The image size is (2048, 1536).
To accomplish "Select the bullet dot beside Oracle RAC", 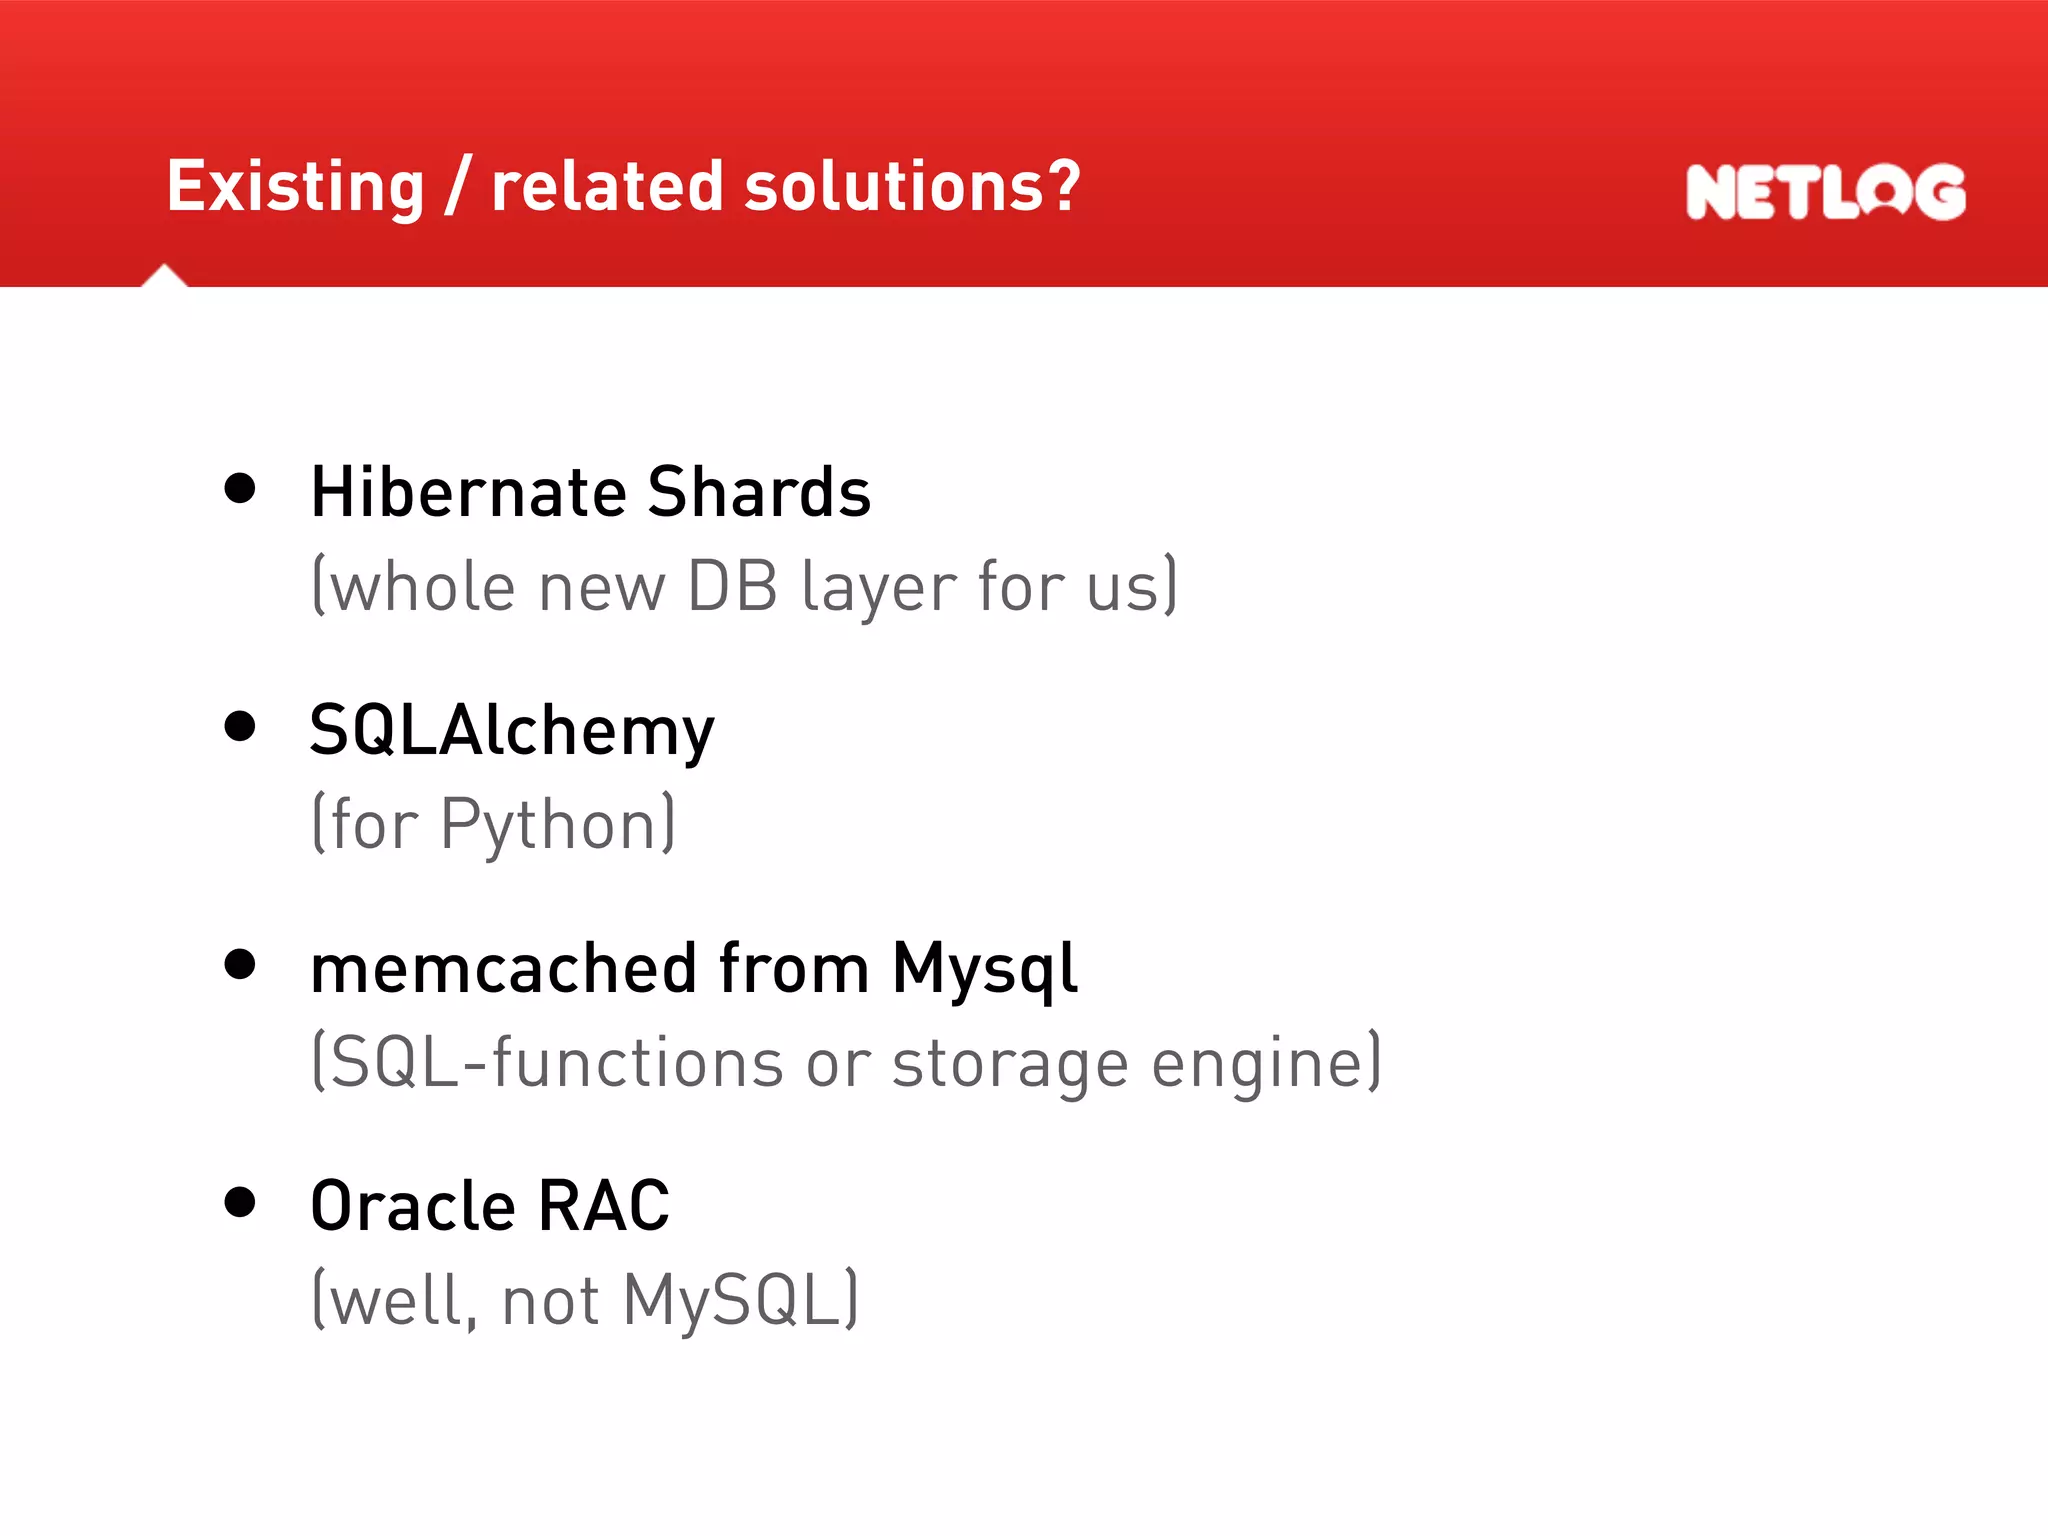I will coord(240,1201).
